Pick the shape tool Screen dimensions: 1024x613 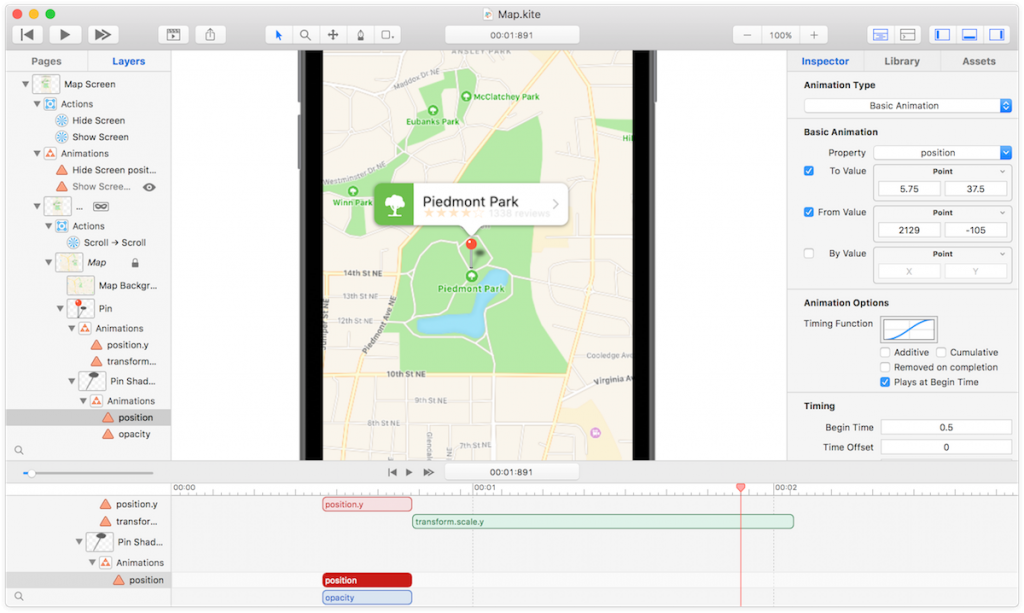pyautogui.click(x=387, y=34)
